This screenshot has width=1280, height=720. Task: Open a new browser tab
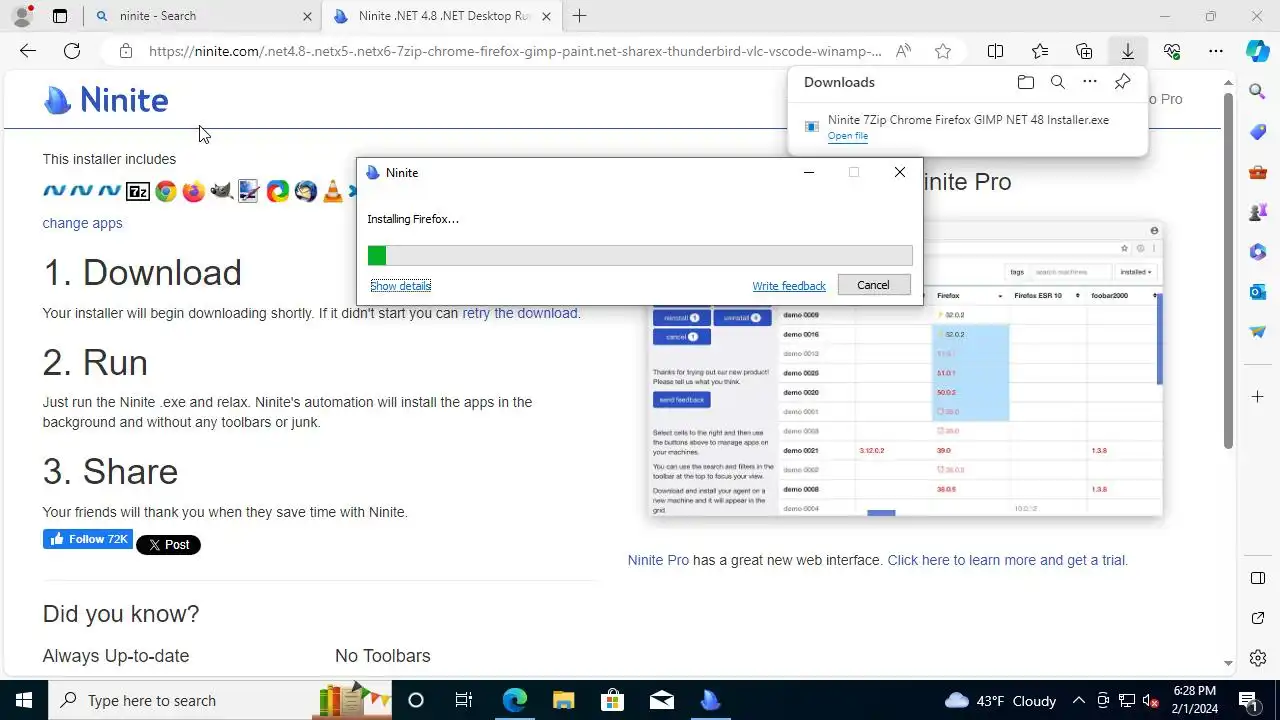pos(579,16)
